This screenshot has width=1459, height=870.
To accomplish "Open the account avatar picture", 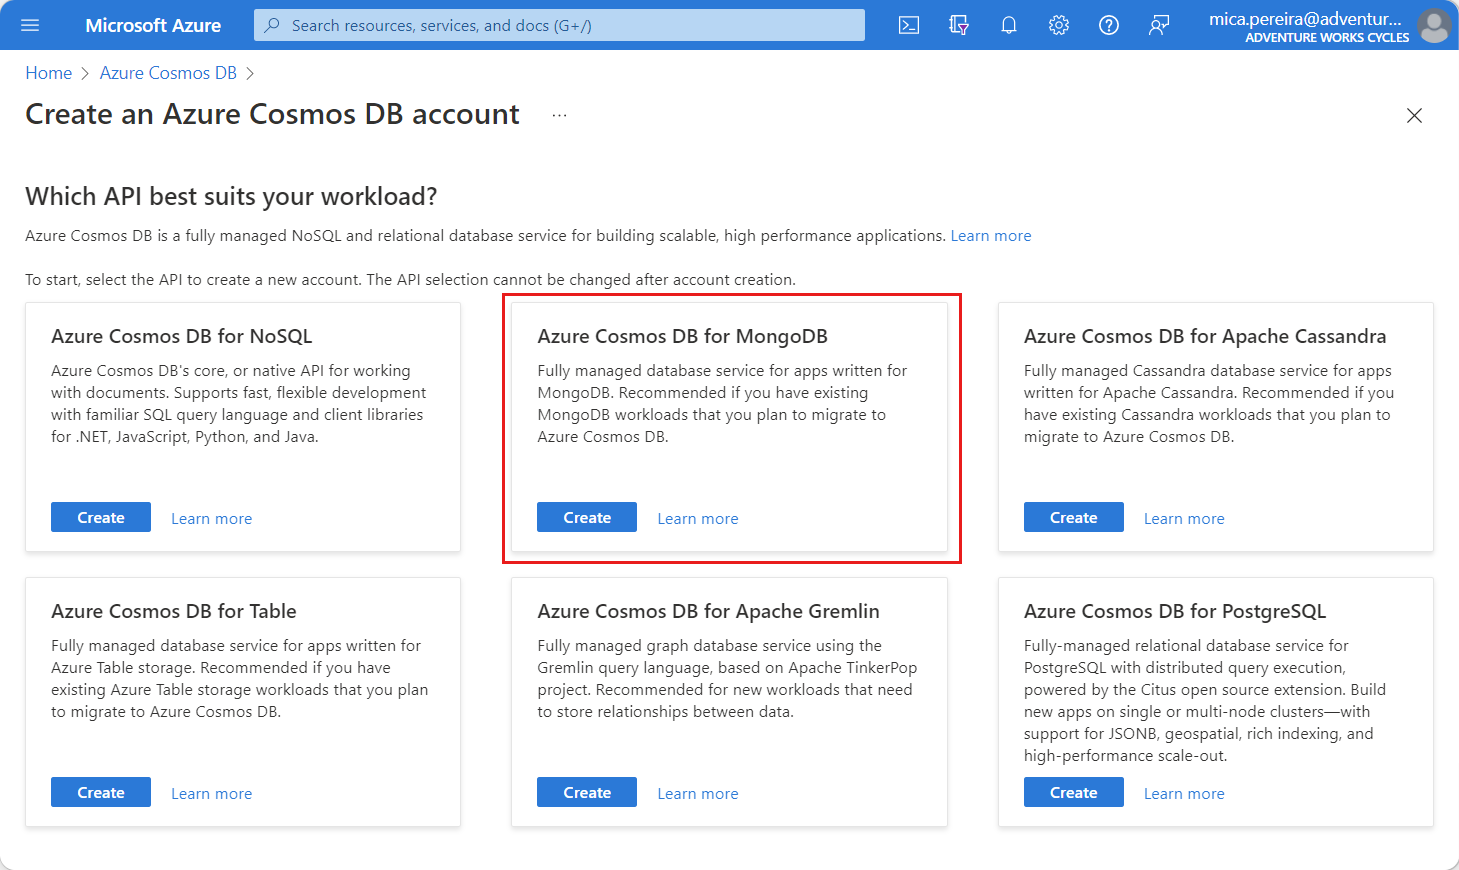I will click(x=1434, y=25).
